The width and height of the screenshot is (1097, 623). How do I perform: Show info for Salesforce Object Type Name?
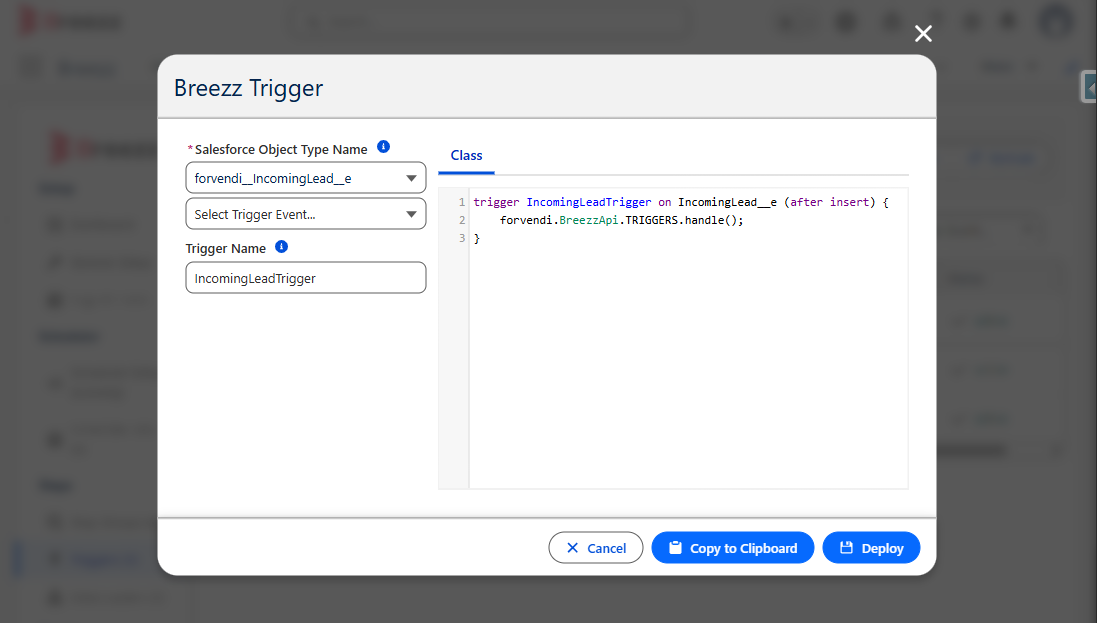(383, 147)
